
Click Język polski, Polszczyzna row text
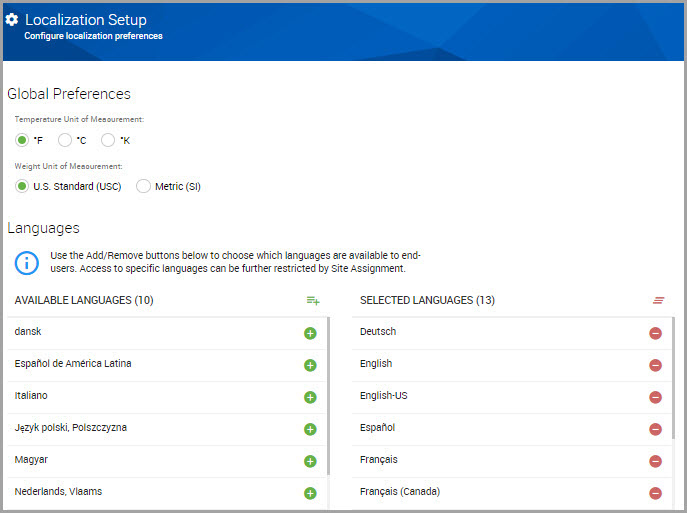coord(71,428)
